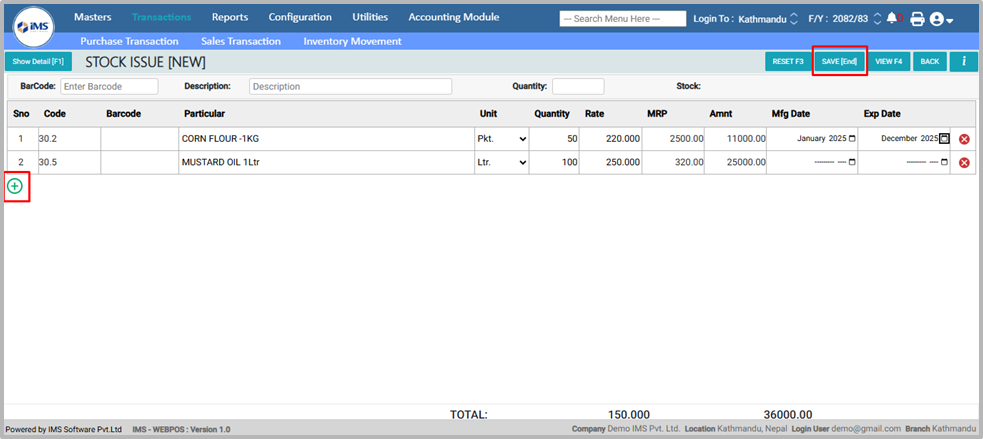Click the info 'i' button
Viewport: 983px width, 439px height.
[x=963, y=62]
